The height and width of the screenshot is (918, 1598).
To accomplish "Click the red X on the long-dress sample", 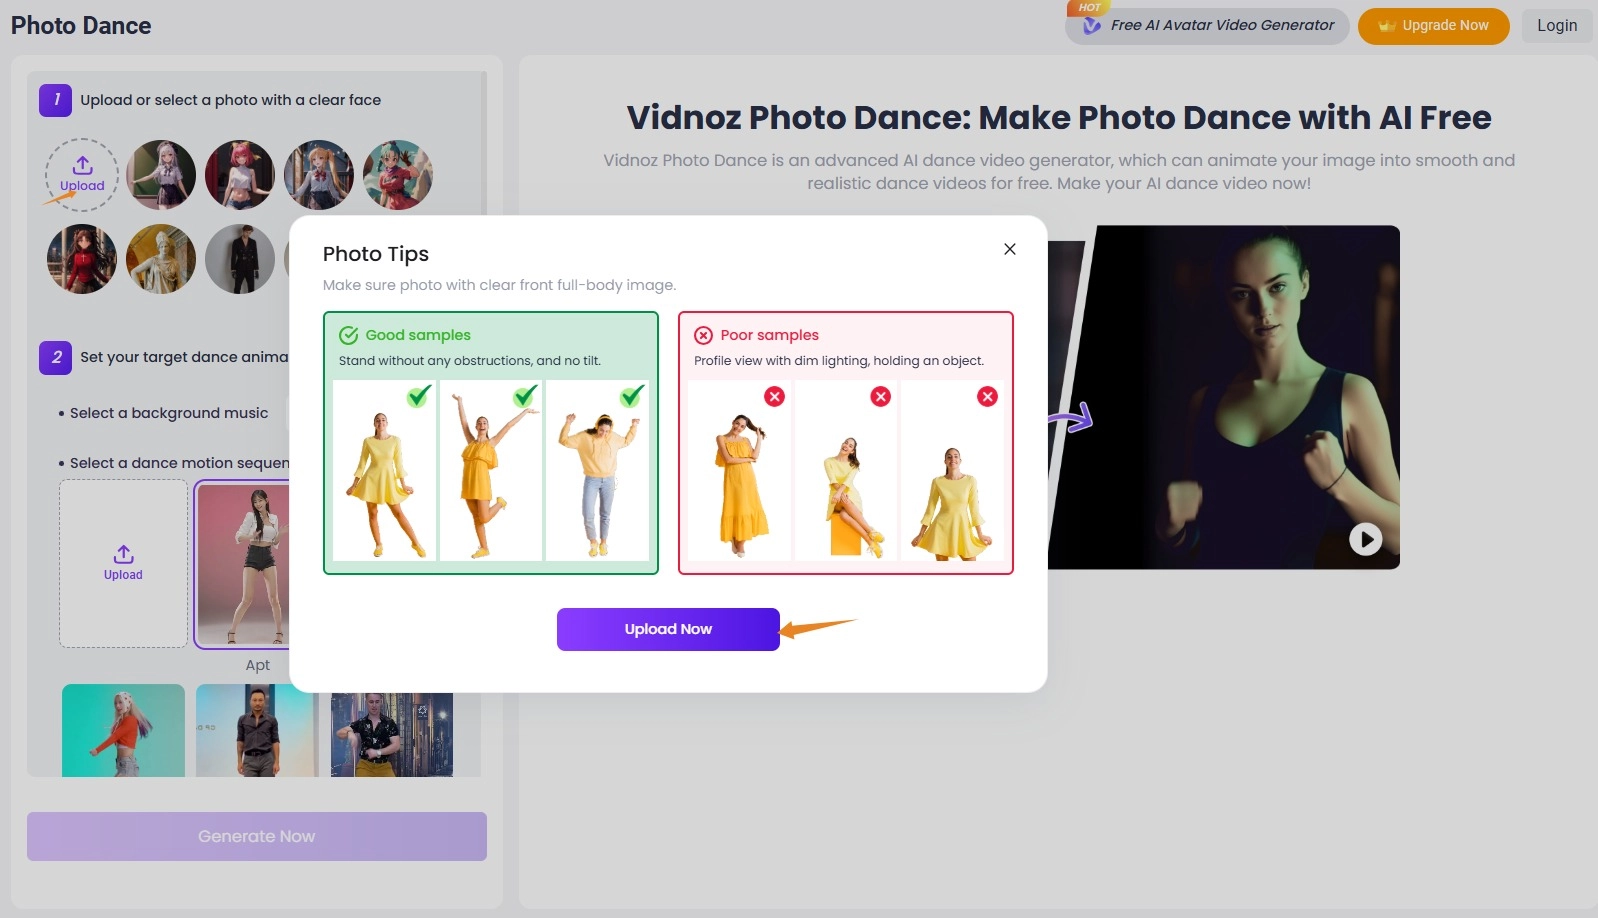I will click(774, 397).
